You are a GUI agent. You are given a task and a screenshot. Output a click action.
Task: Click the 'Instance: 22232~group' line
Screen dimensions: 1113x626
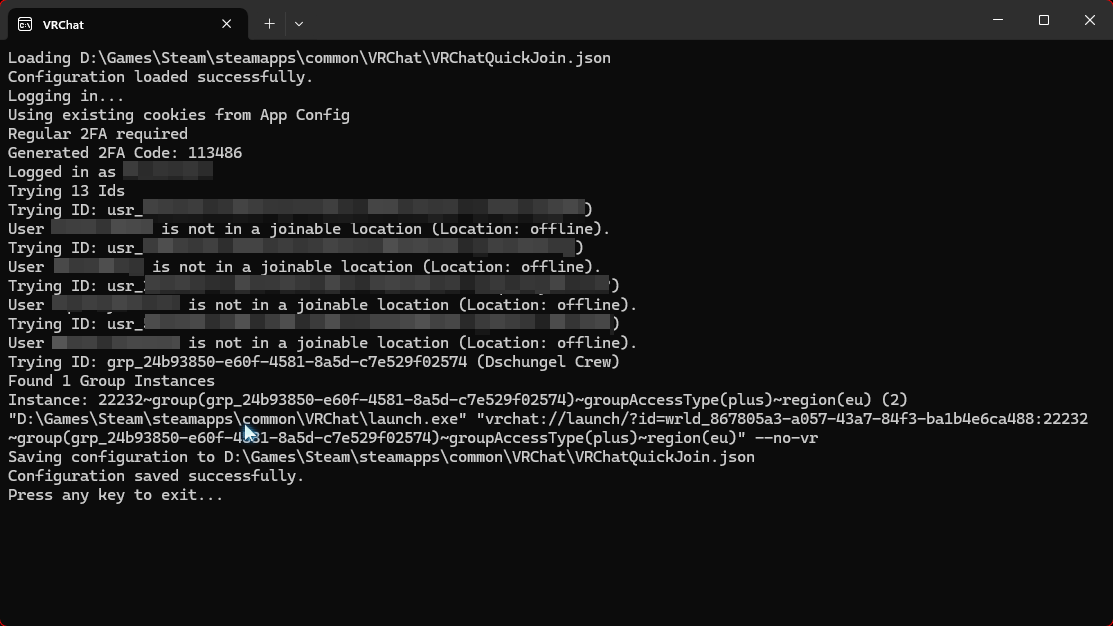(458, 400)
